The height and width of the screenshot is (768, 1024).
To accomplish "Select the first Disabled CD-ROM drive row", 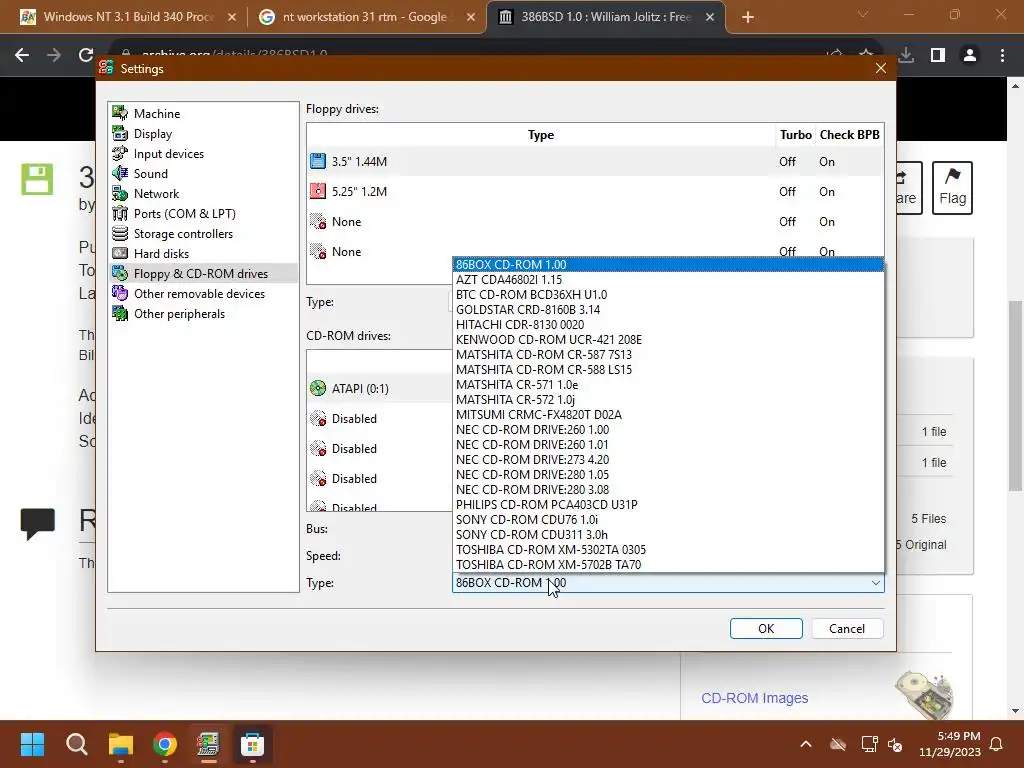I will coord(379,419).
